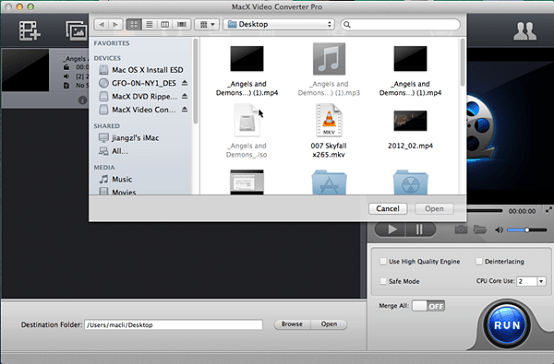The width and height of the screenshot is (554, 364).
Task: Switch to icon view in file dialog
Action: click(134, 24)
